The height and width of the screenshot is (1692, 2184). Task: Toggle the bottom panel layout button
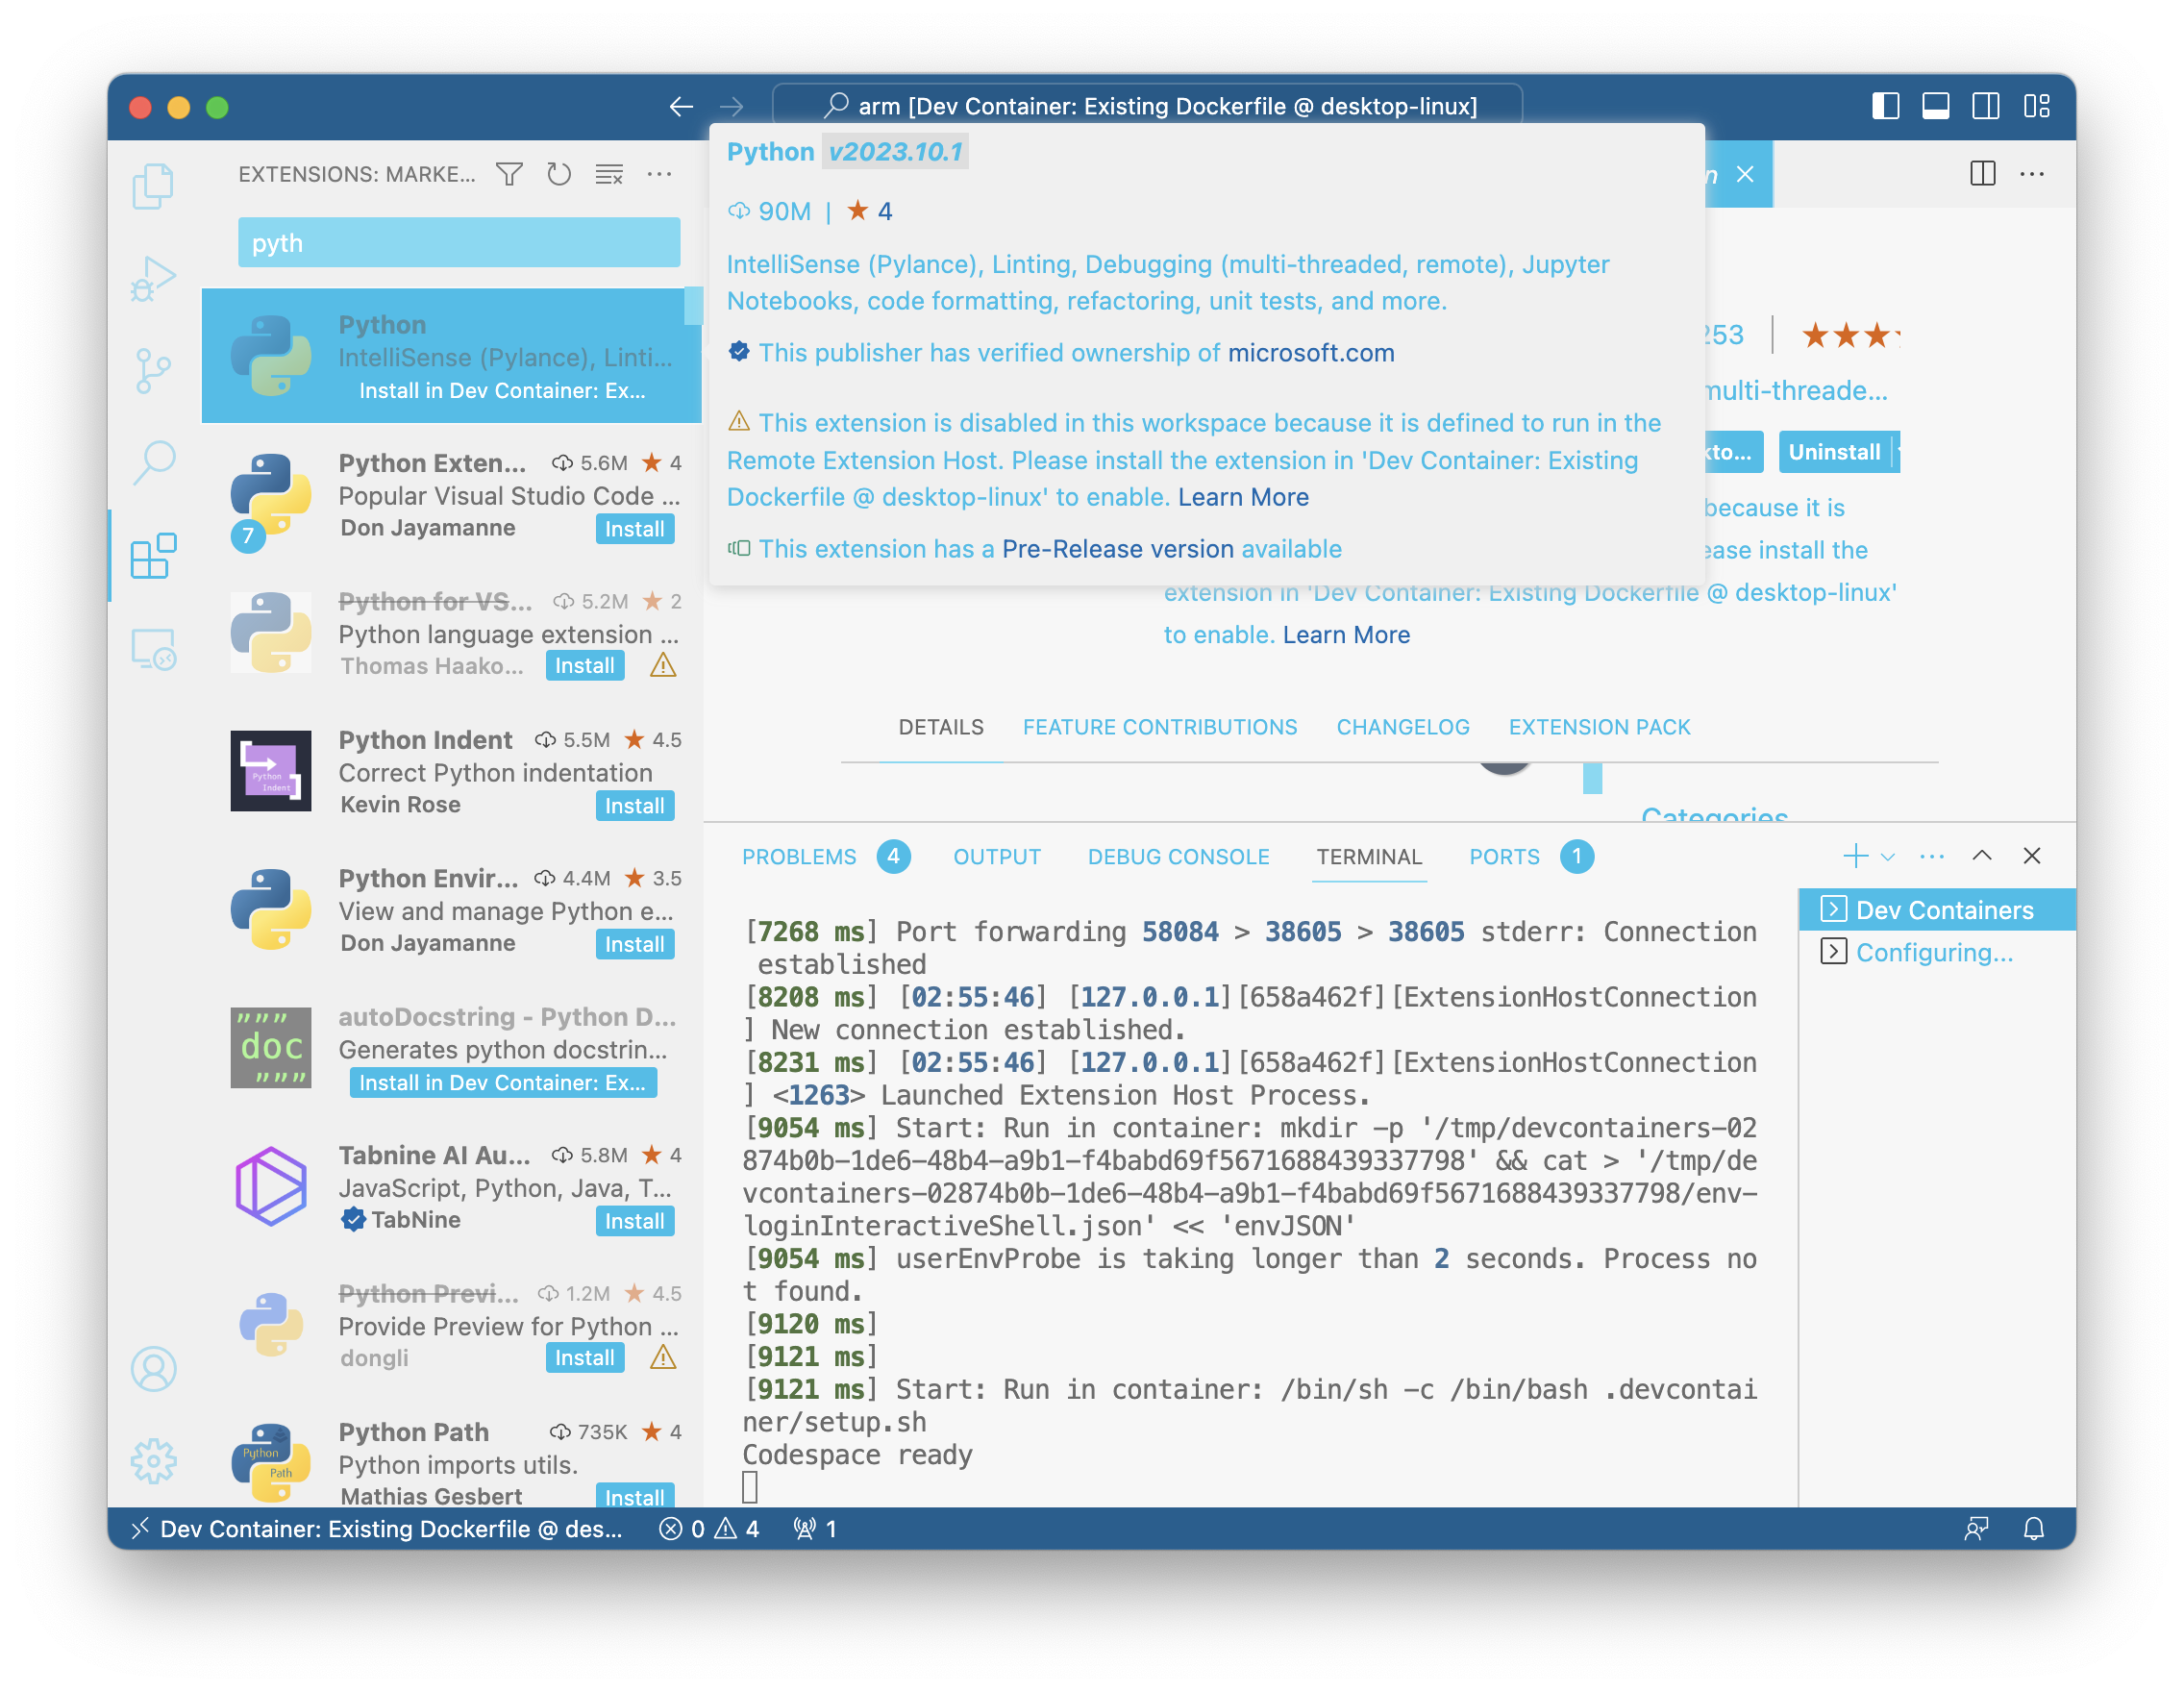click(1935, 106)
